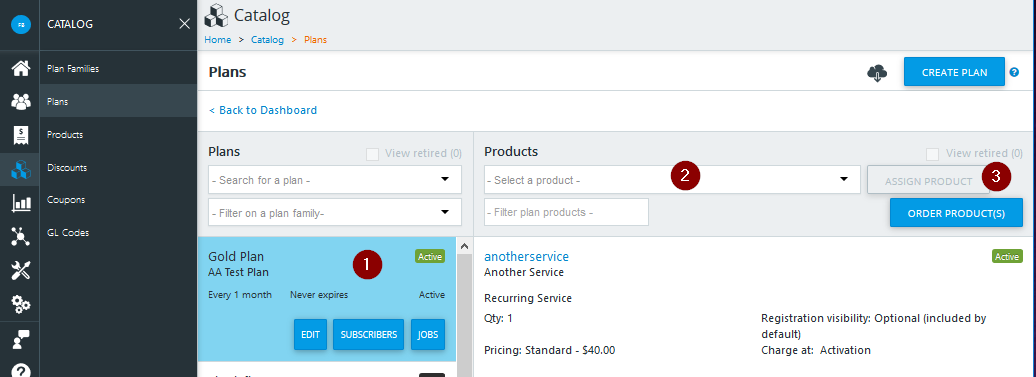Click the Create Plan button
This screenshot has width=1036, height=377.
pyautogui.click(x=954, y=72)
